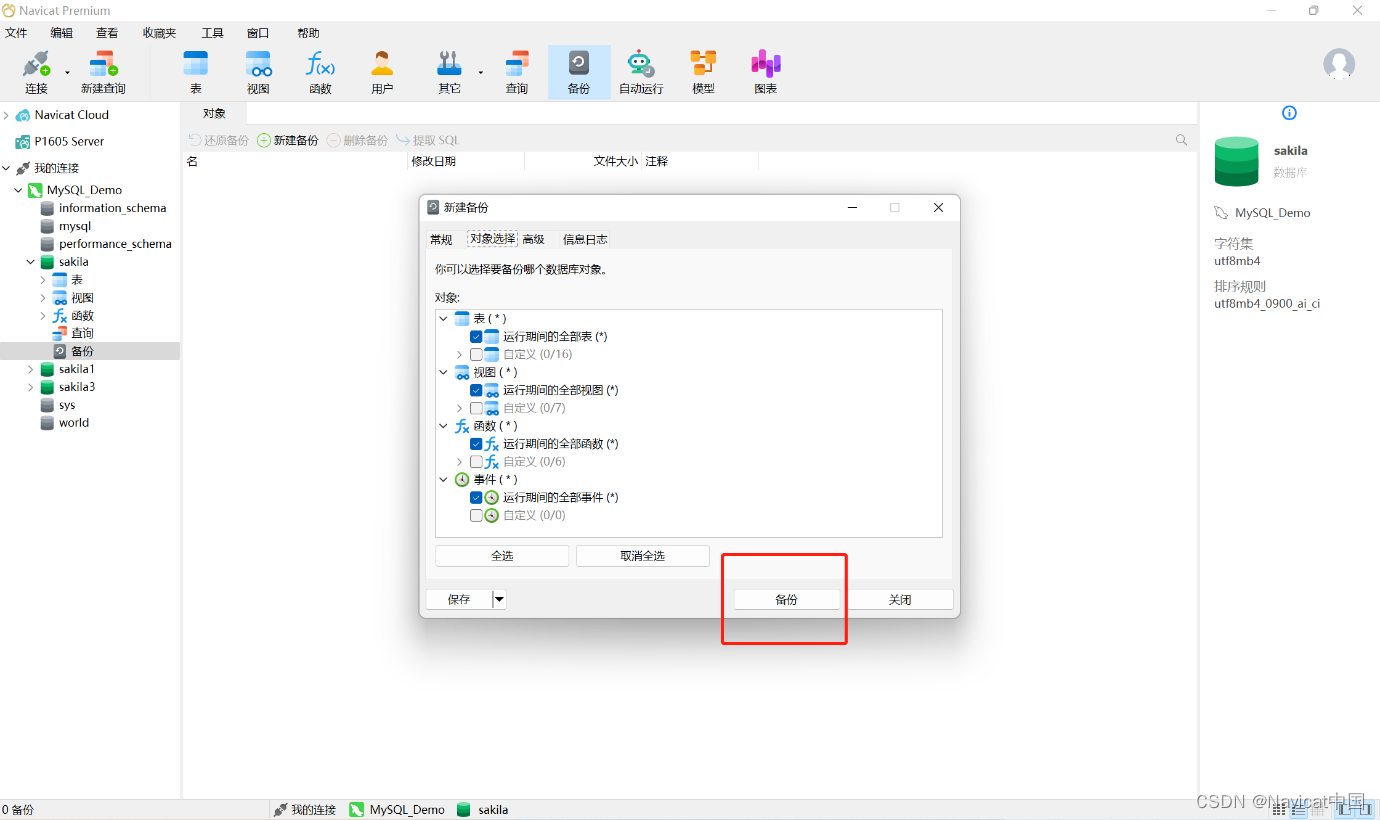Viewport: 1380px width, 820px height.
Task: Click the 修改日期 column header
Action: [x=433, y=161]
